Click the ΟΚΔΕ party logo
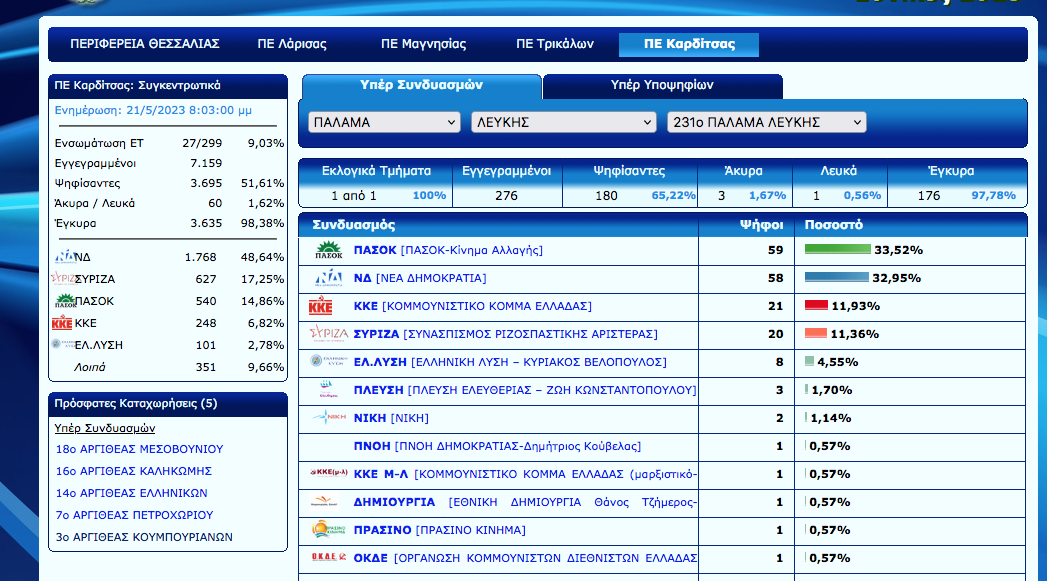The image size is (1047, 581). coord(328,558)
